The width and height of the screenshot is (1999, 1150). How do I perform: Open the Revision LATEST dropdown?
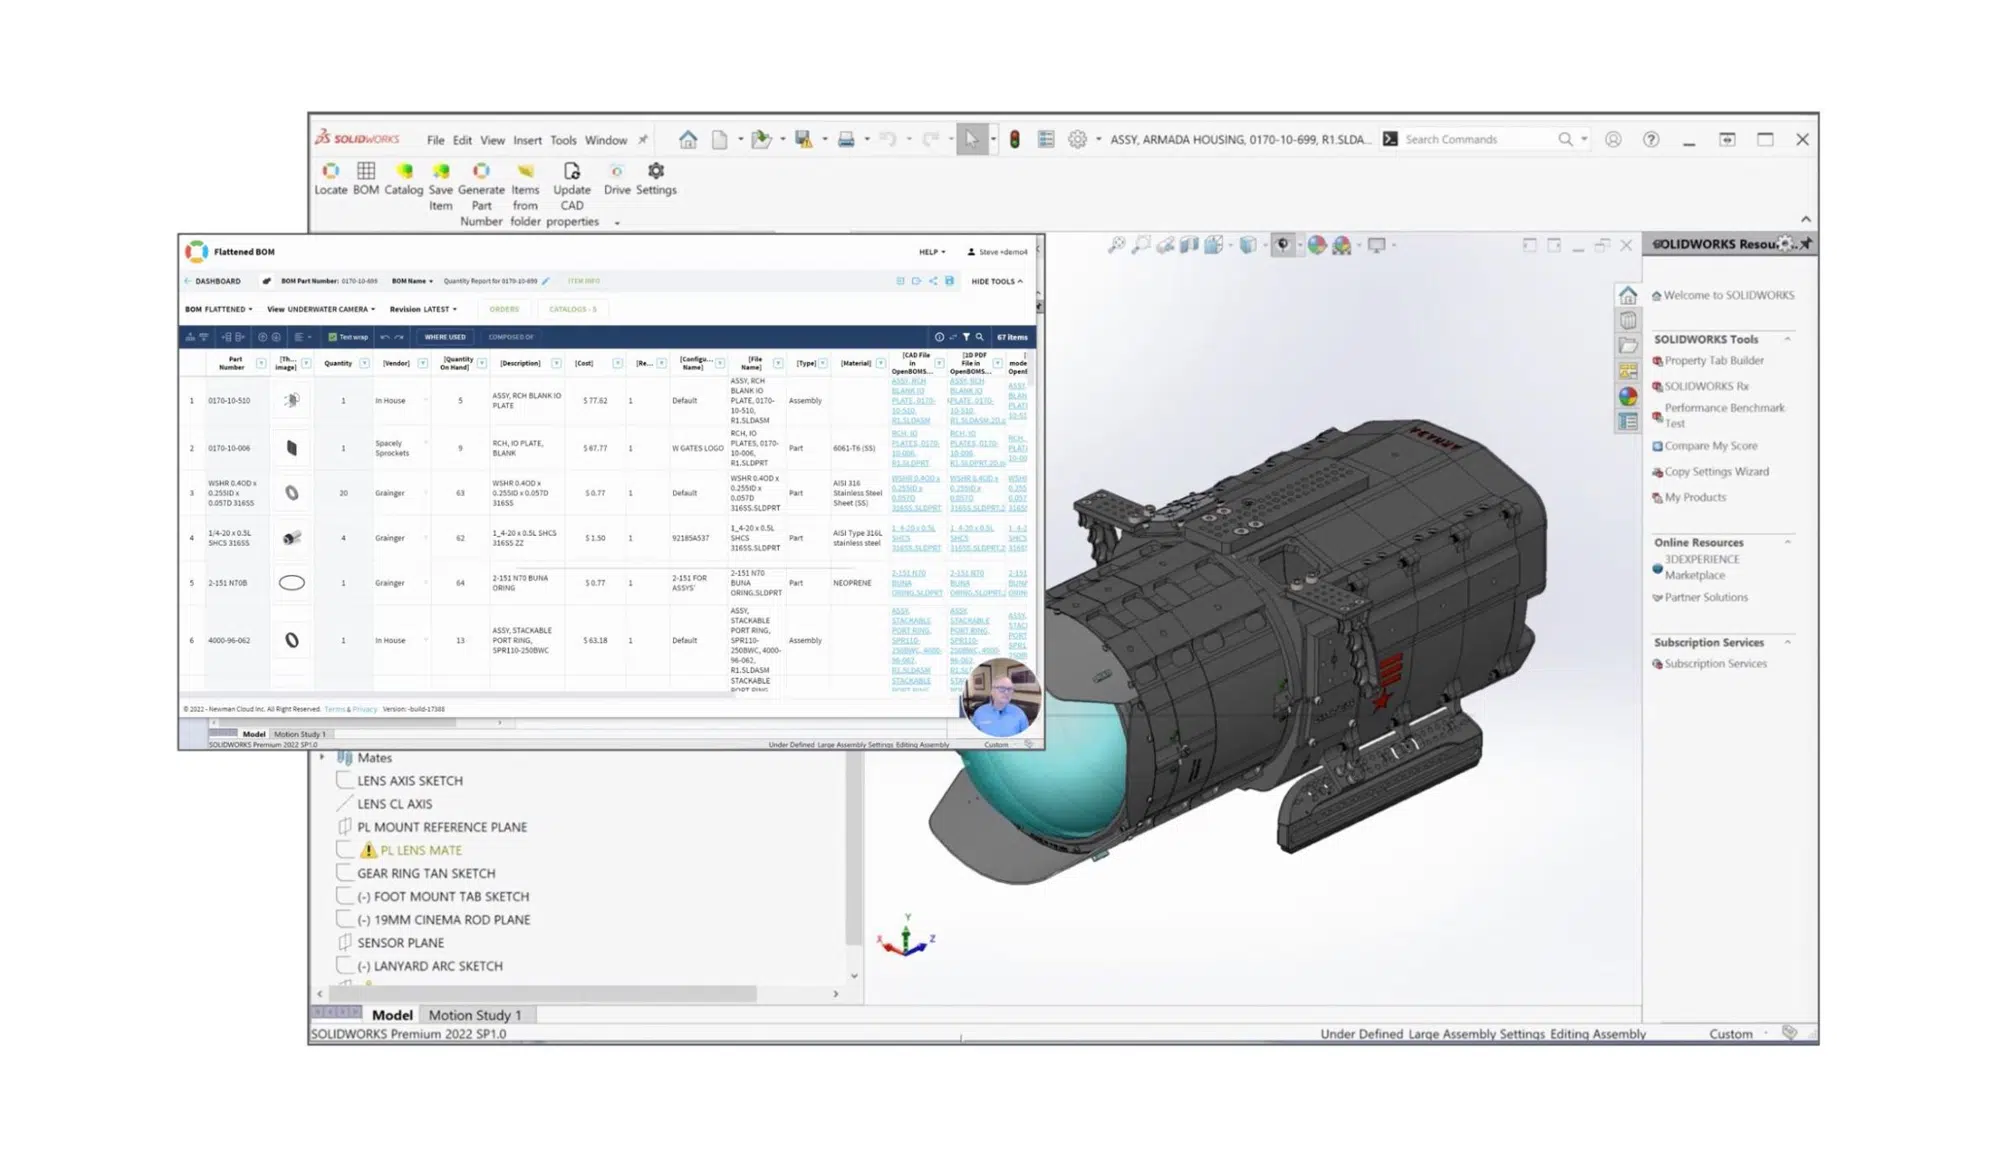click(x=423, y=309)
